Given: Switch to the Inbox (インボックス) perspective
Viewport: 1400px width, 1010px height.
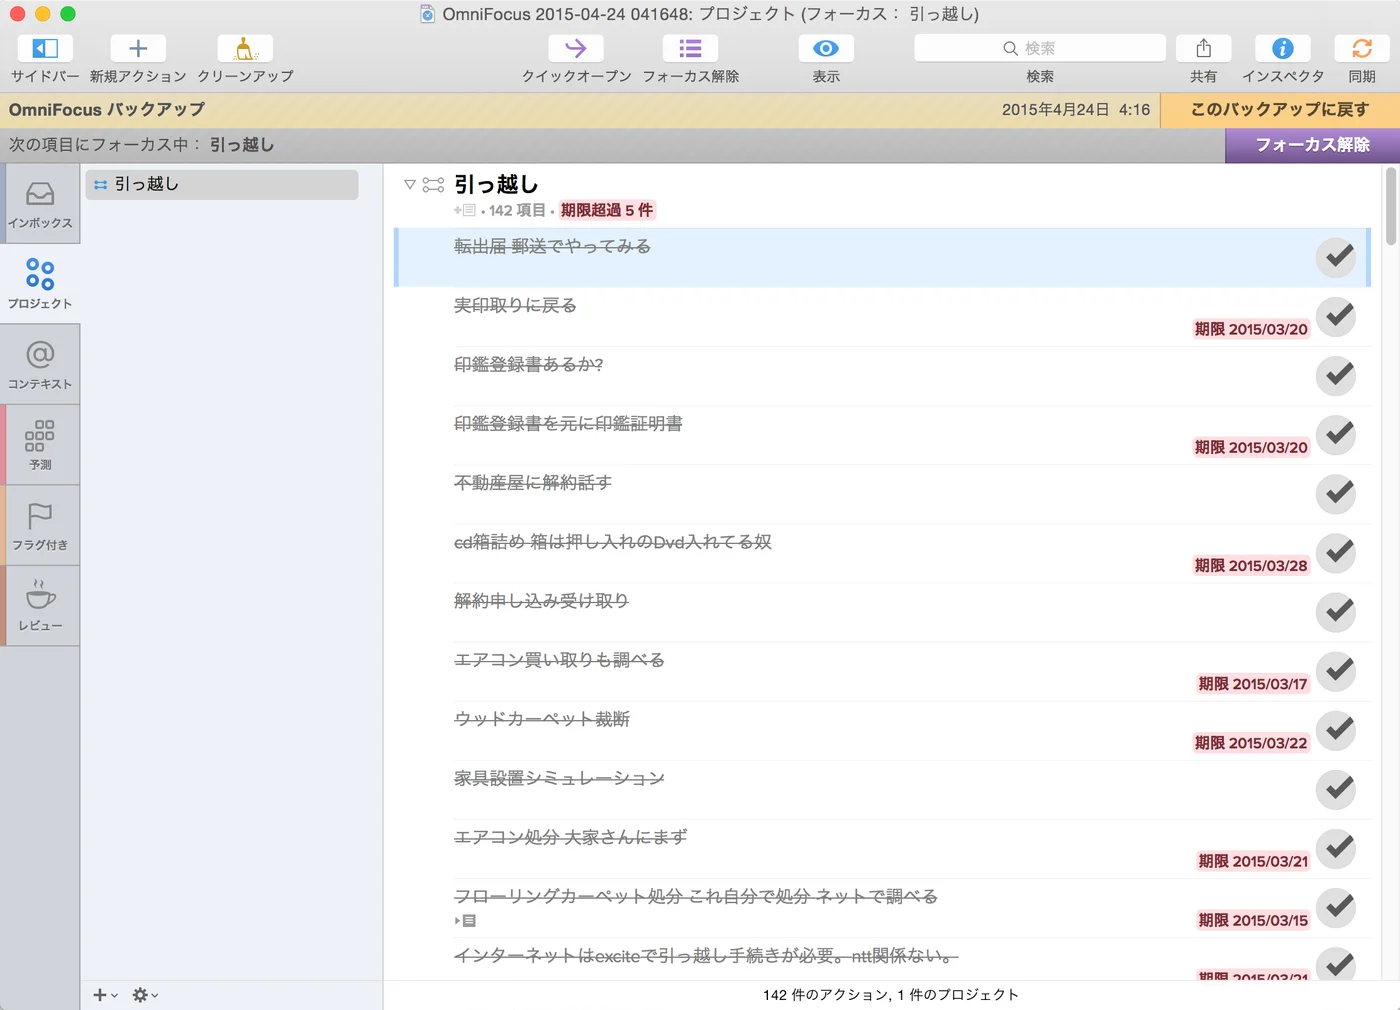Looking at the screenshot, I should pyautogui.click(x=40, y=204).
